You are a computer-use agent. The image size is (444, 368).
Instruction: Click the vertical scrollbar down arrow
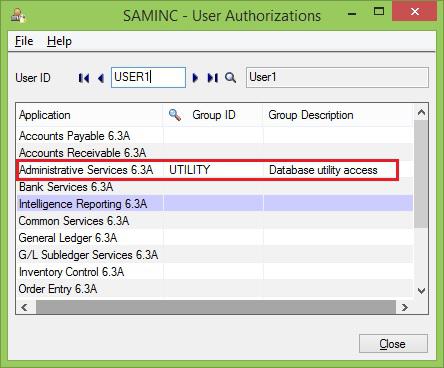(x=421, y=291)
